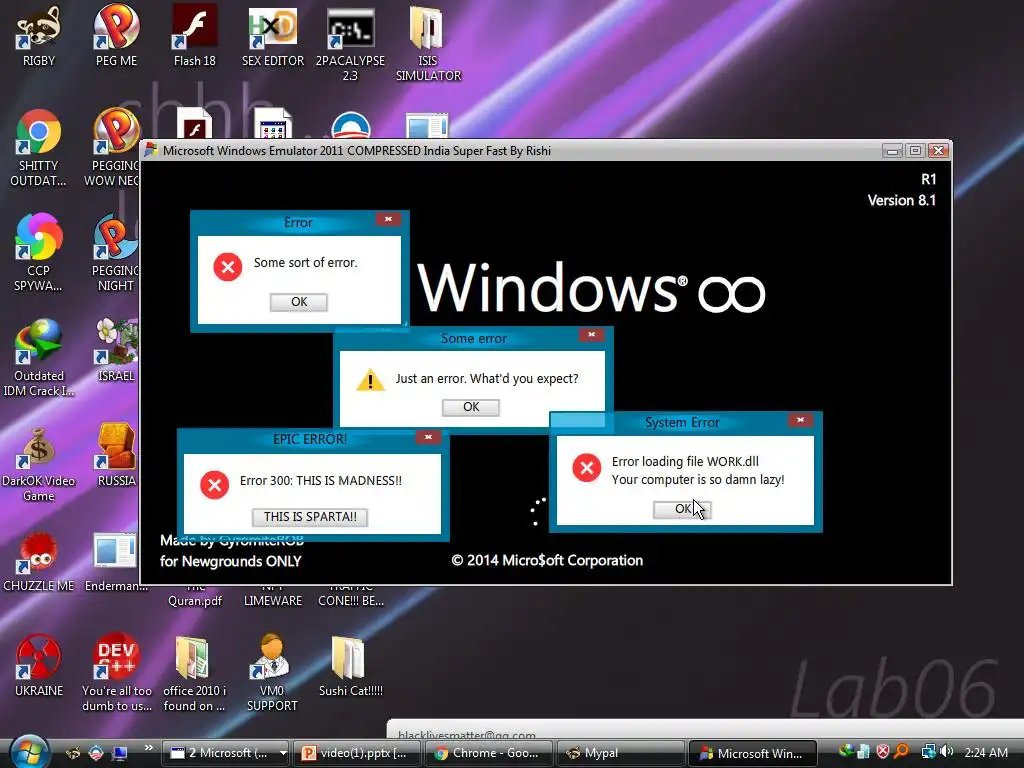Click the 2:24 AM taskbar clock
Image resolution: width=1024 pixels, height=768 pixels.
point(985,752)
